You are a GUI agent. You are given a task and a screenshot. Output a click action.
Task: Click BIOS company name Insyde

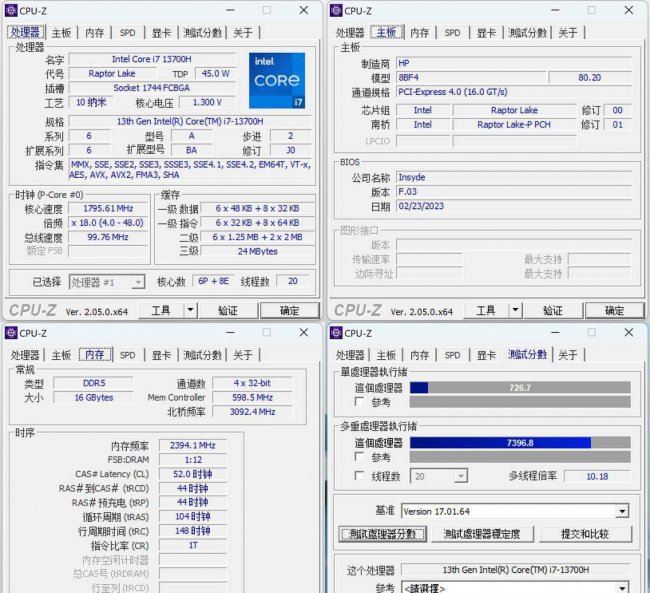(x=514, y=177)
